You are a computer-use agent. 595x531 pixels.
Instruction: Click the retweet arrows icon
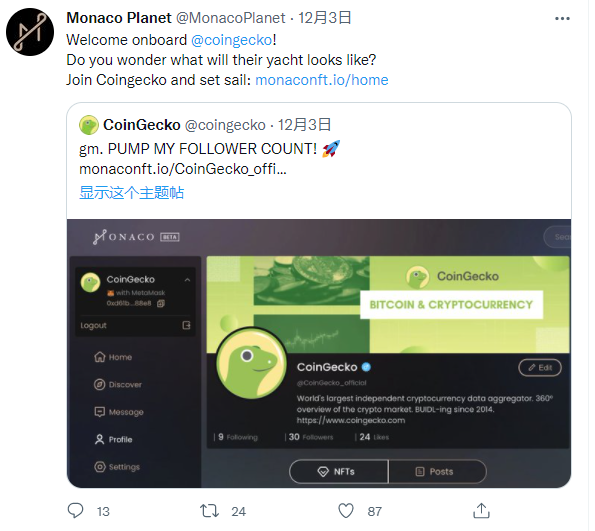pos(209,511)
